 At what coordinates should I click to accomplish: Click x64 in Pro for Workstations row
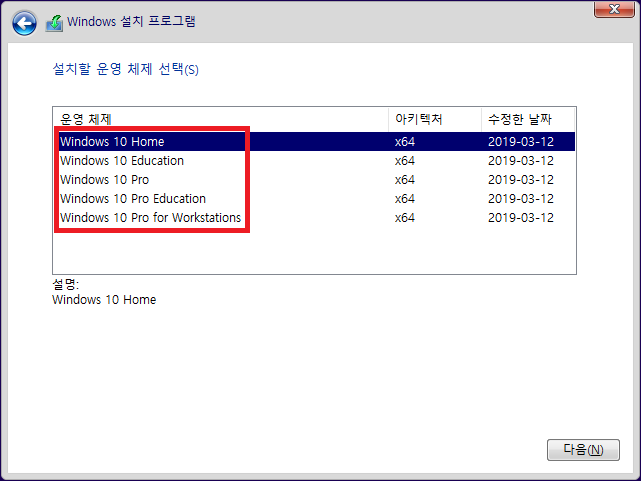coord(405,217)
